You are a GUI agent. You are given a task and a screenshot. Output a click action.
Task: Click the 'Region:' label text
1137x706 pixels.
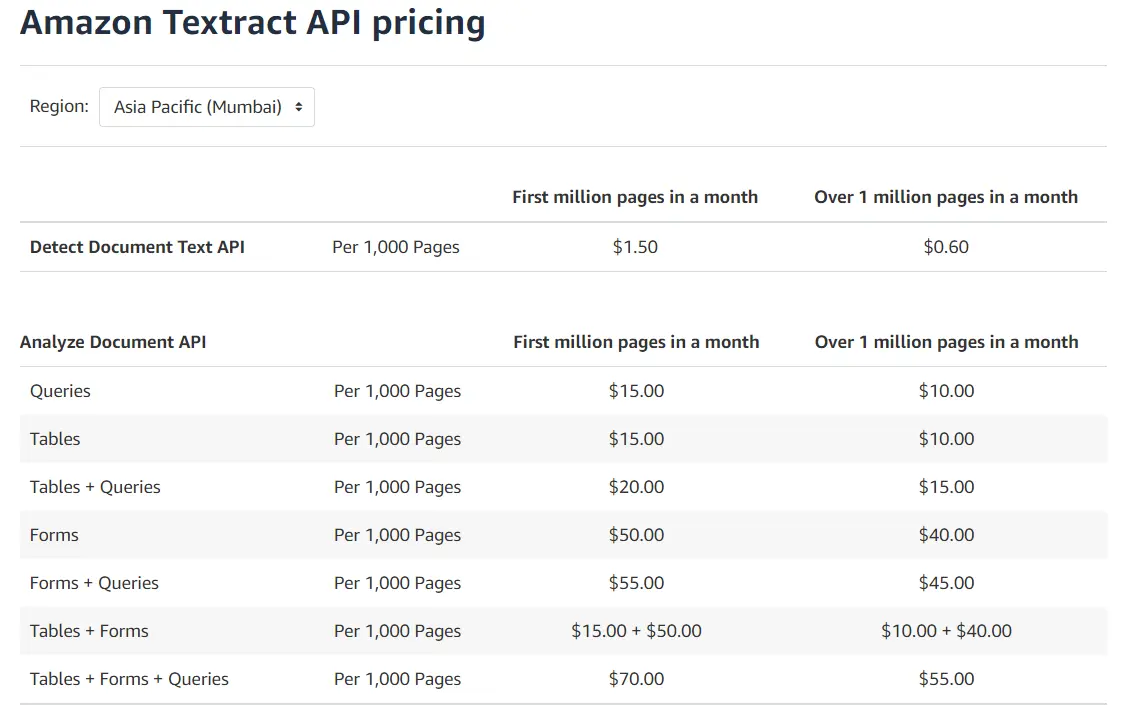click(x=59, y=106)
